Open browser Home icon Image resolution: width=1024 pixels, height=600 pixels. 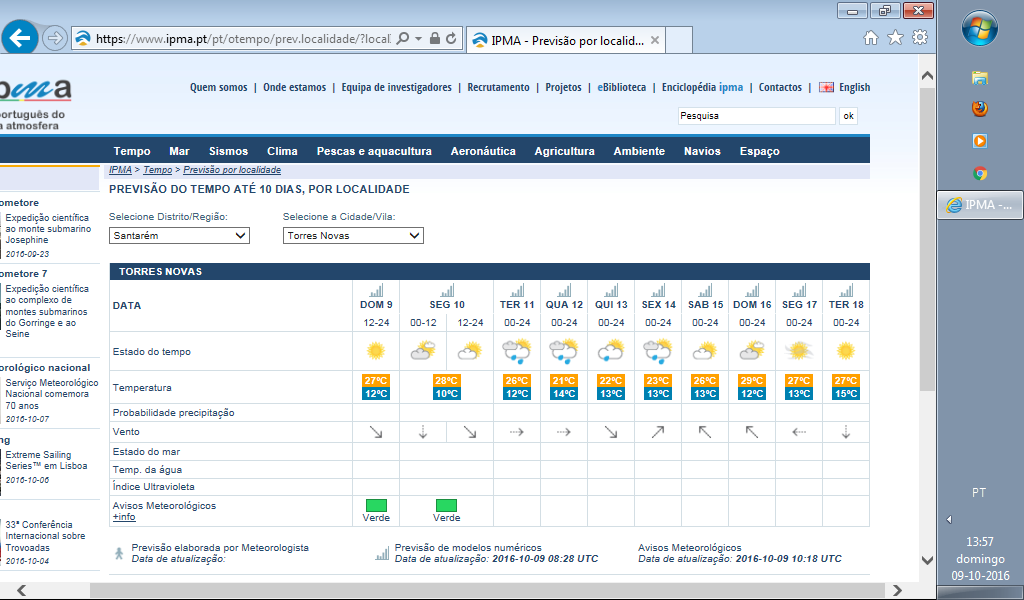pos(871,38)
